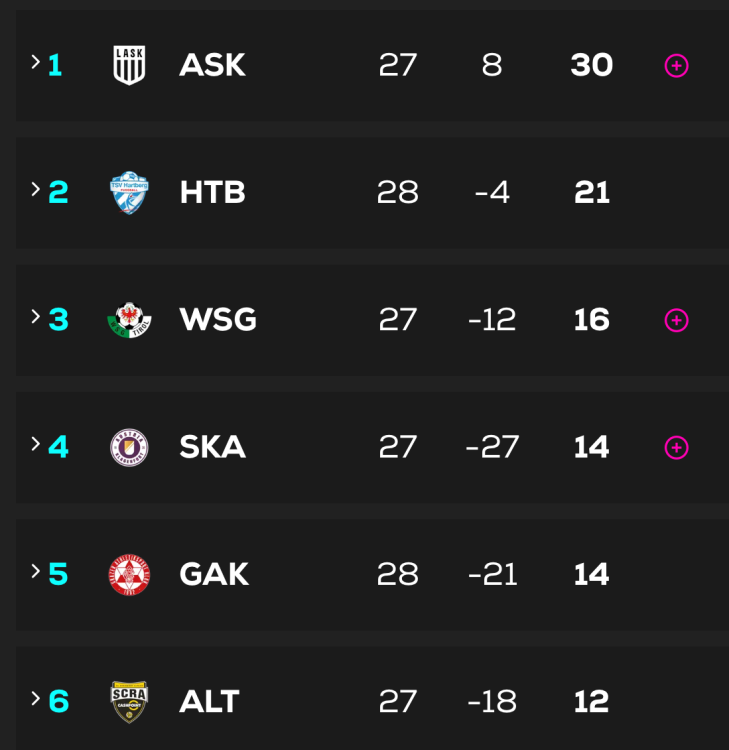Select the GAK team name
Screen dimensions: 729x750
click(214, 574)
